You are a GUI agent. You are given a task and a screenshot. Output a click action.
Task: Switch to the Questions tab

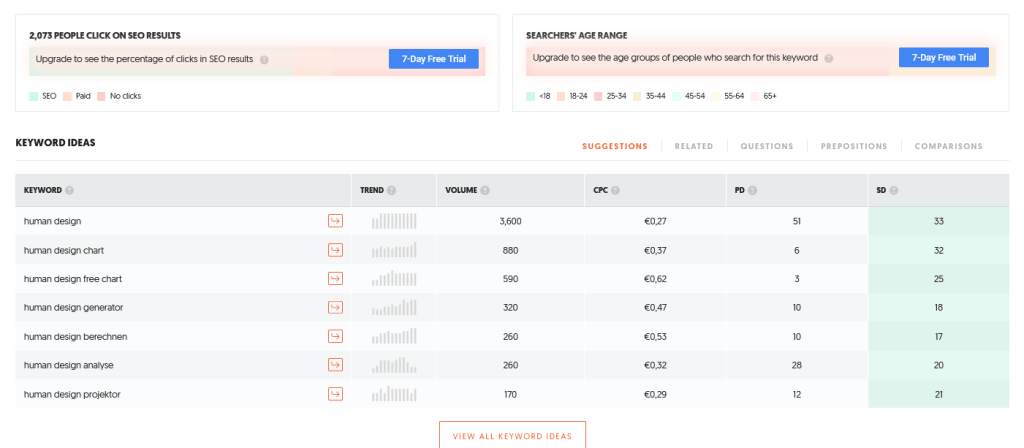[x=766, y=146]
